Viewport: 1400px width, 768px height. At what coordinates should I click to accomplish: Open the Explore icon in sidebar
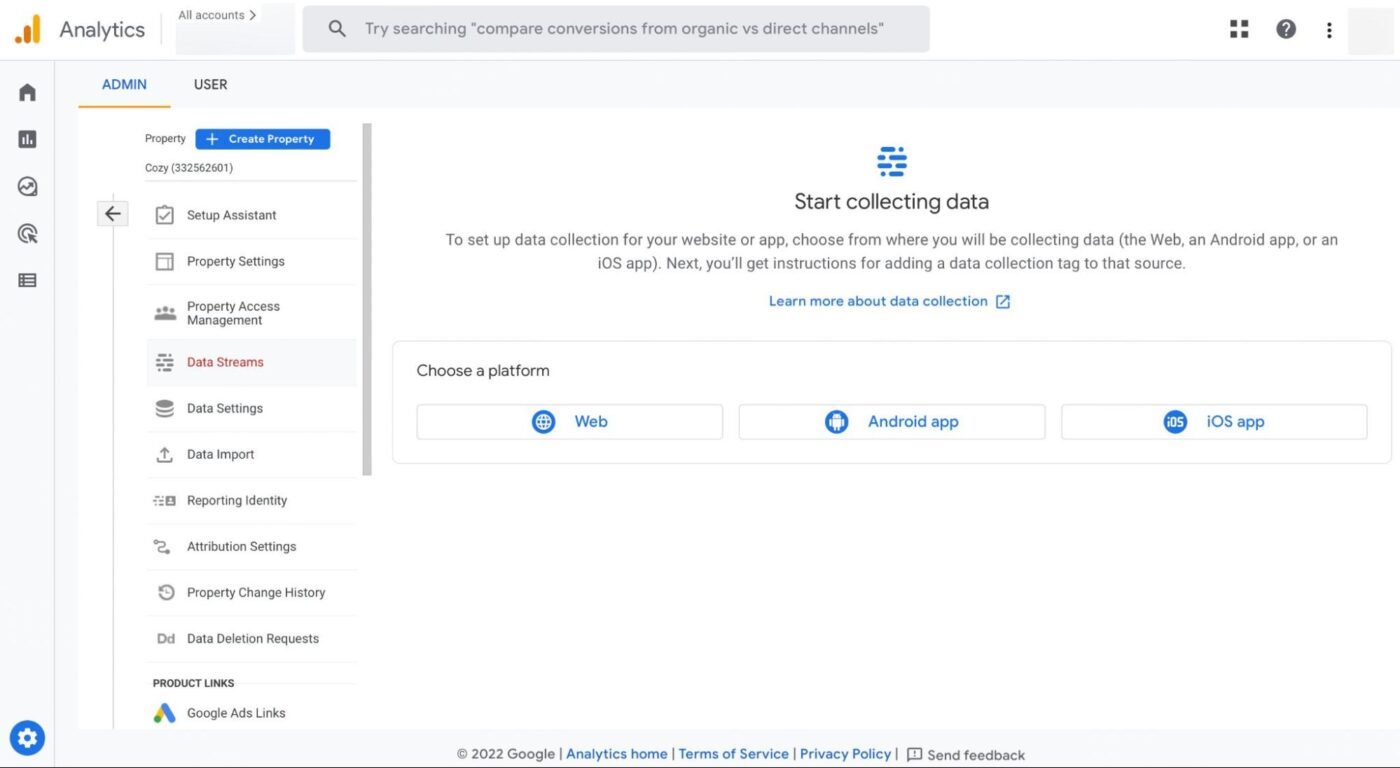(27, 186)
